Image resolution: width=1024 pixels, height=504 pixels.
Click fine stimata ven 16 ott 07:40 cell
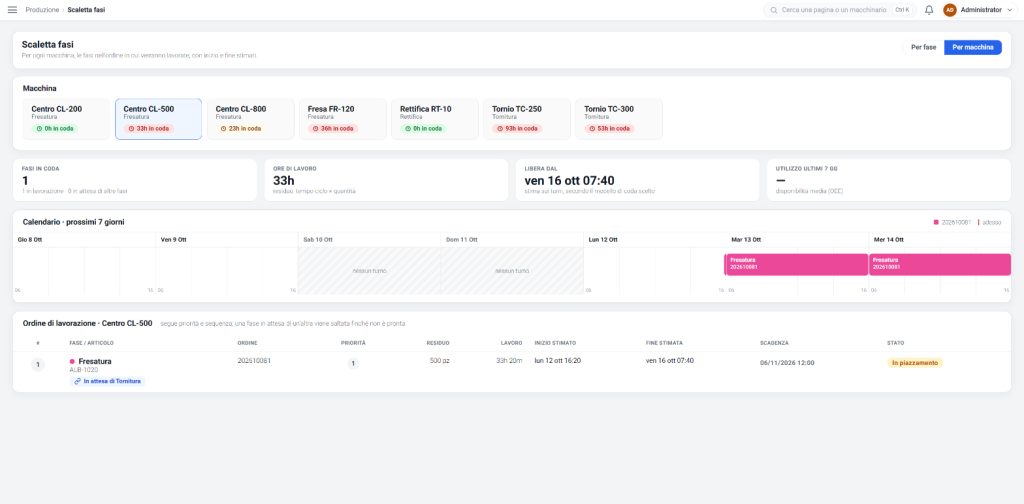point(670,360)
